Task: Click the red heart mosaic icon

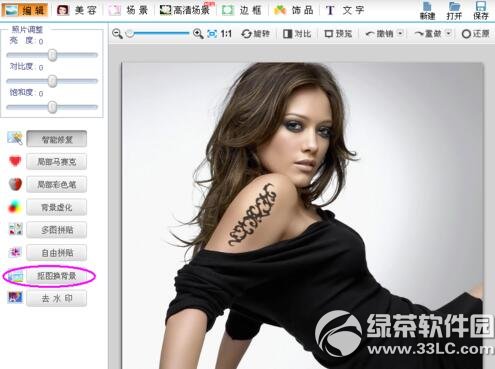Action: click(15, 161)
